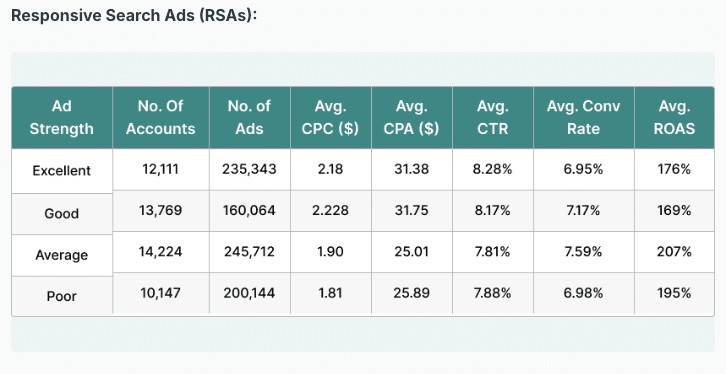
Task: Select the 31.38 CPA value
Action: [412, 169]
